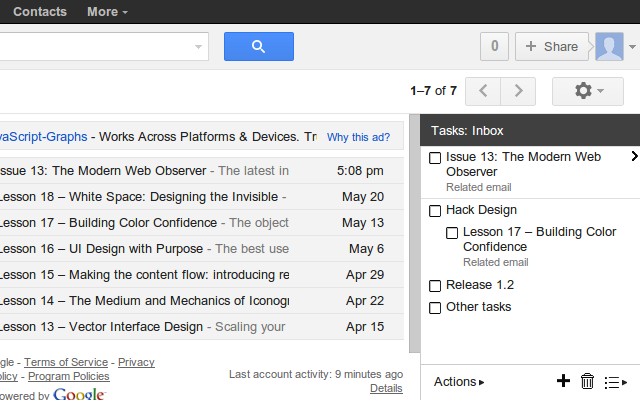The height and width of the screenshot is (400, 640).
Task: Click the Share button
Action: tap(551, 47)
